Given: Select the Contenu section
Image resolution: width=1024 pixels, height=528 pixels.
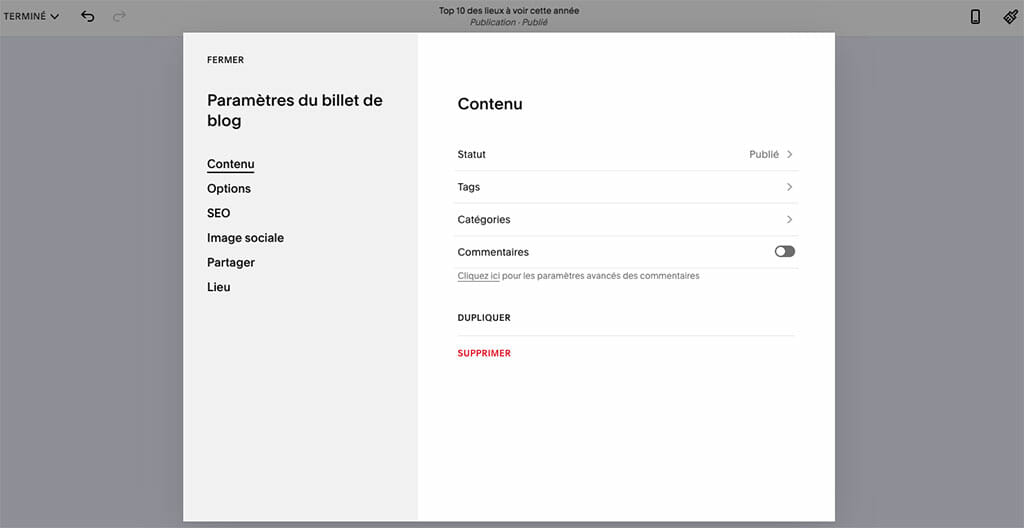Looking at the screenshot, I should pos(231,164).
